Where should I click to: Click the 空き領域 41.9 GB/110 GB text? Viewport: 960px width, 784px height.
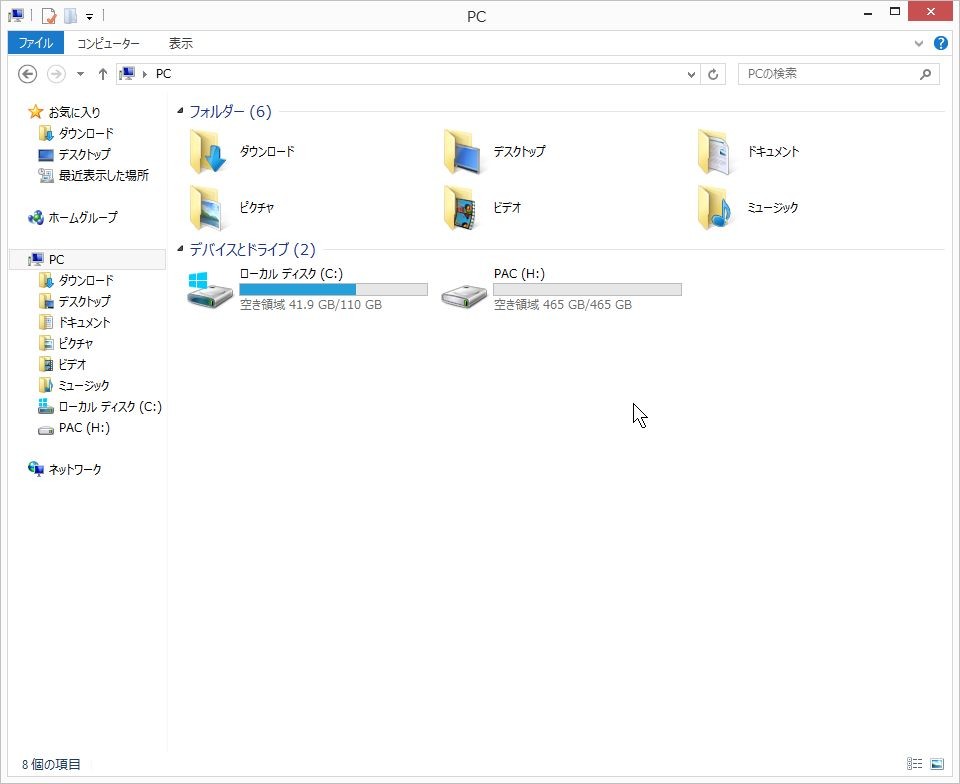tap(311, 304)
